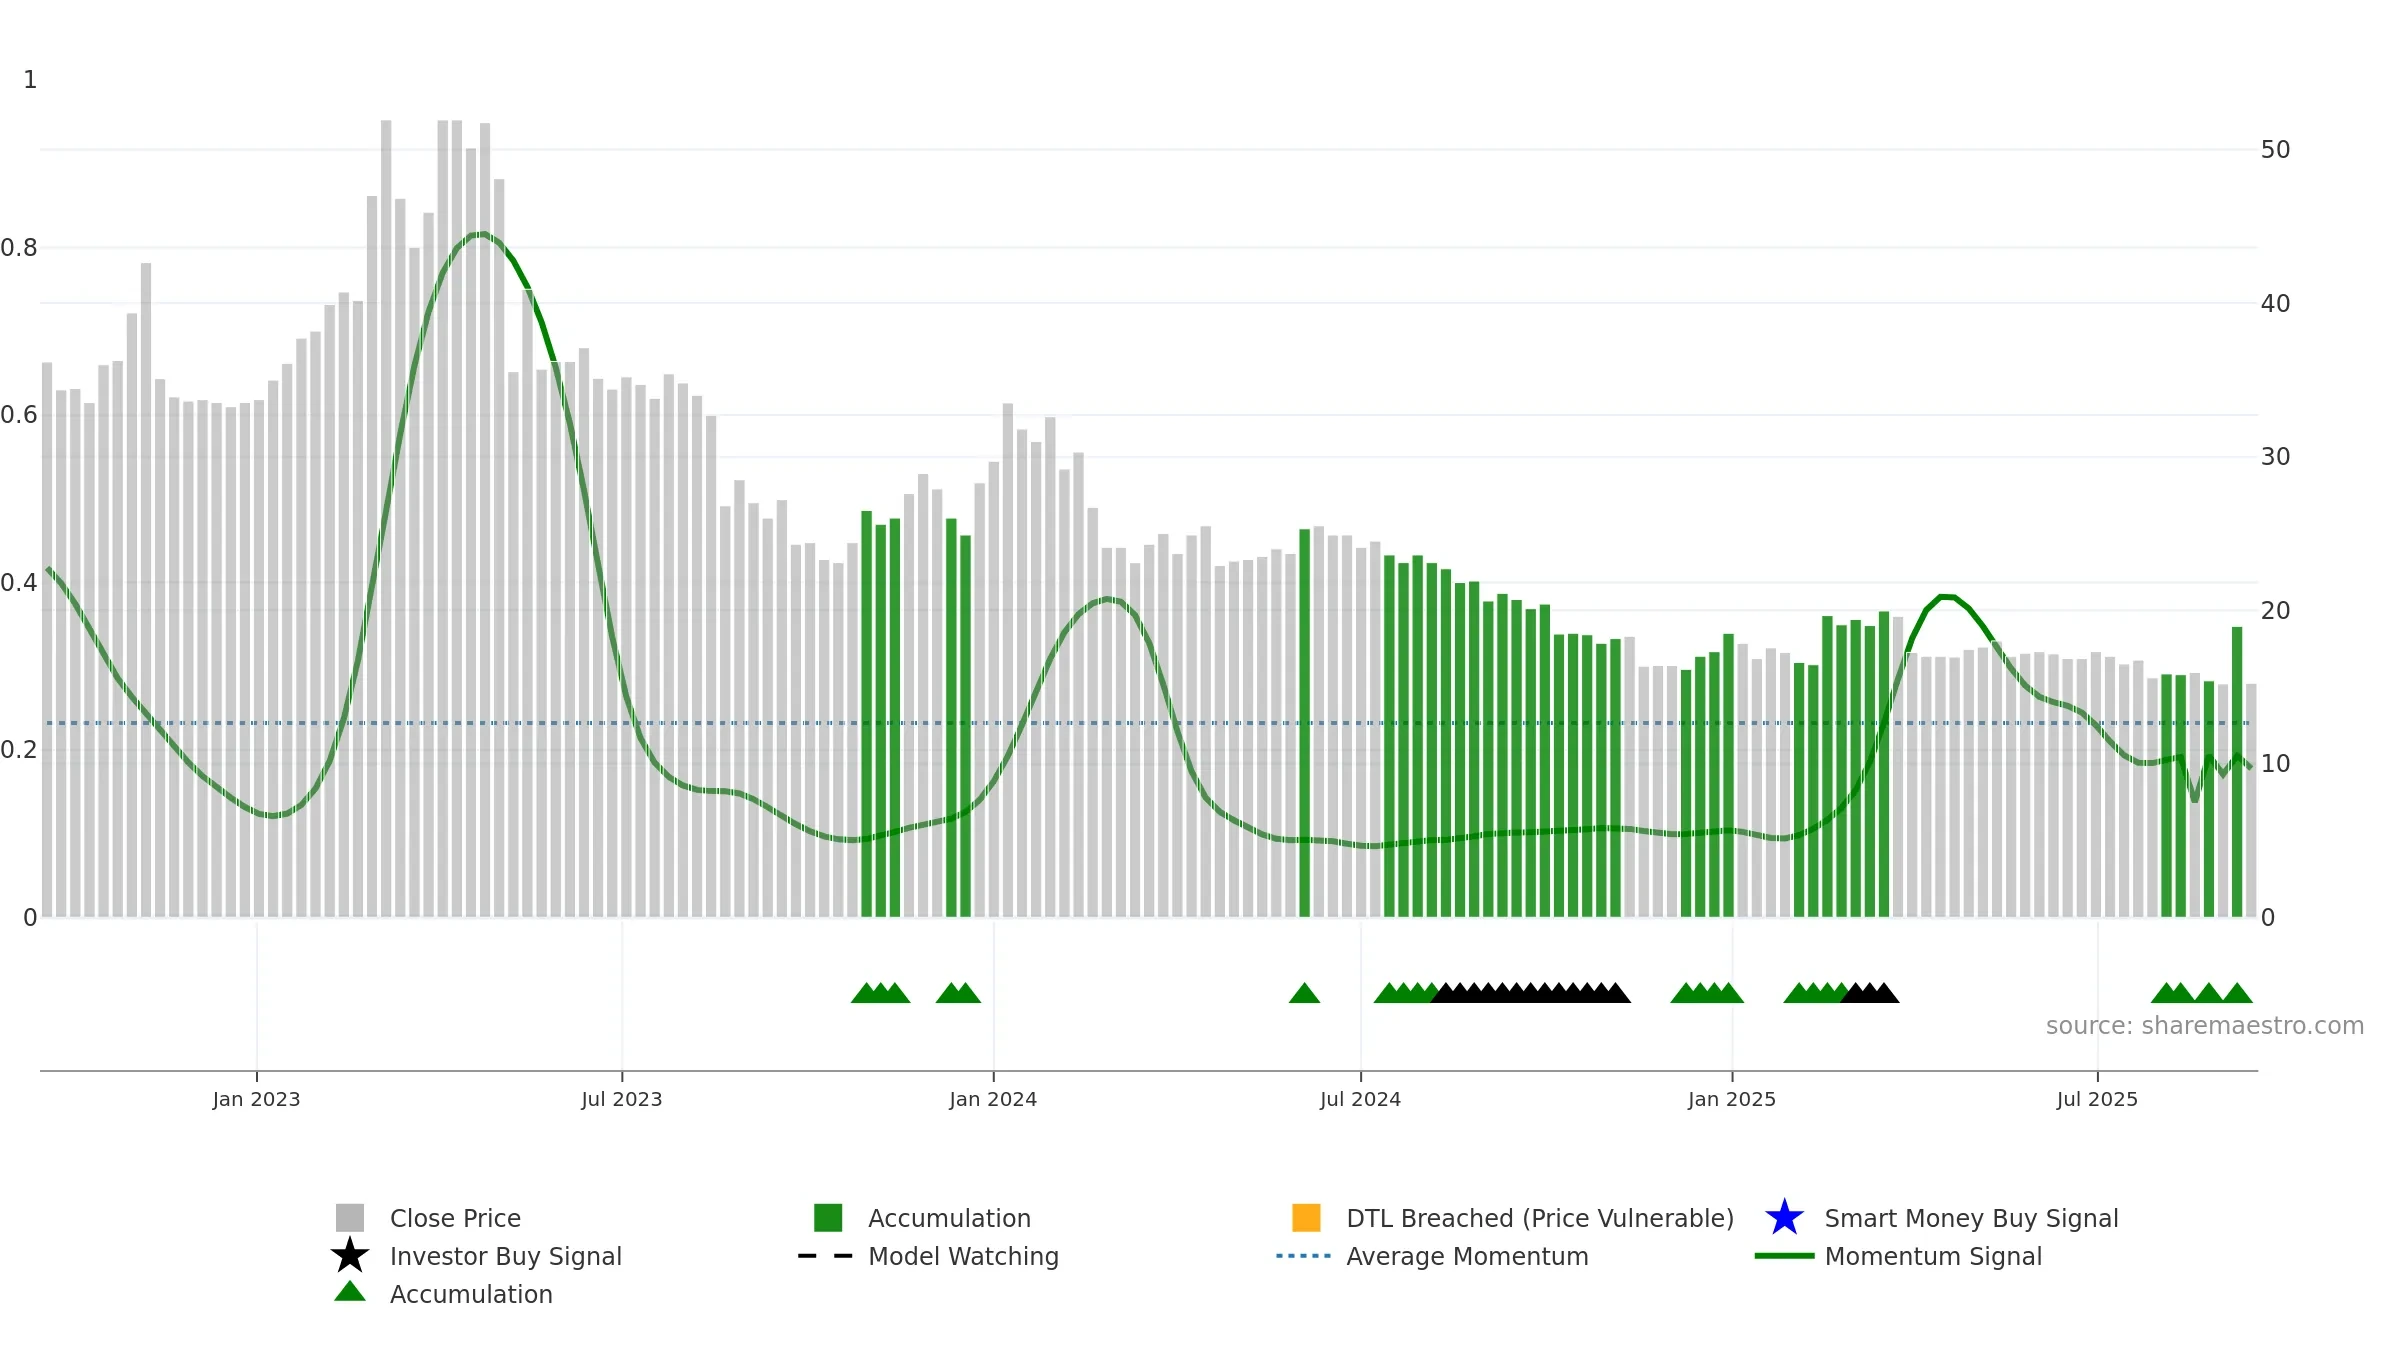2400x1350 pixels.
Task: Click the Model Watching dashed line icon
Action: [826, 1256]
